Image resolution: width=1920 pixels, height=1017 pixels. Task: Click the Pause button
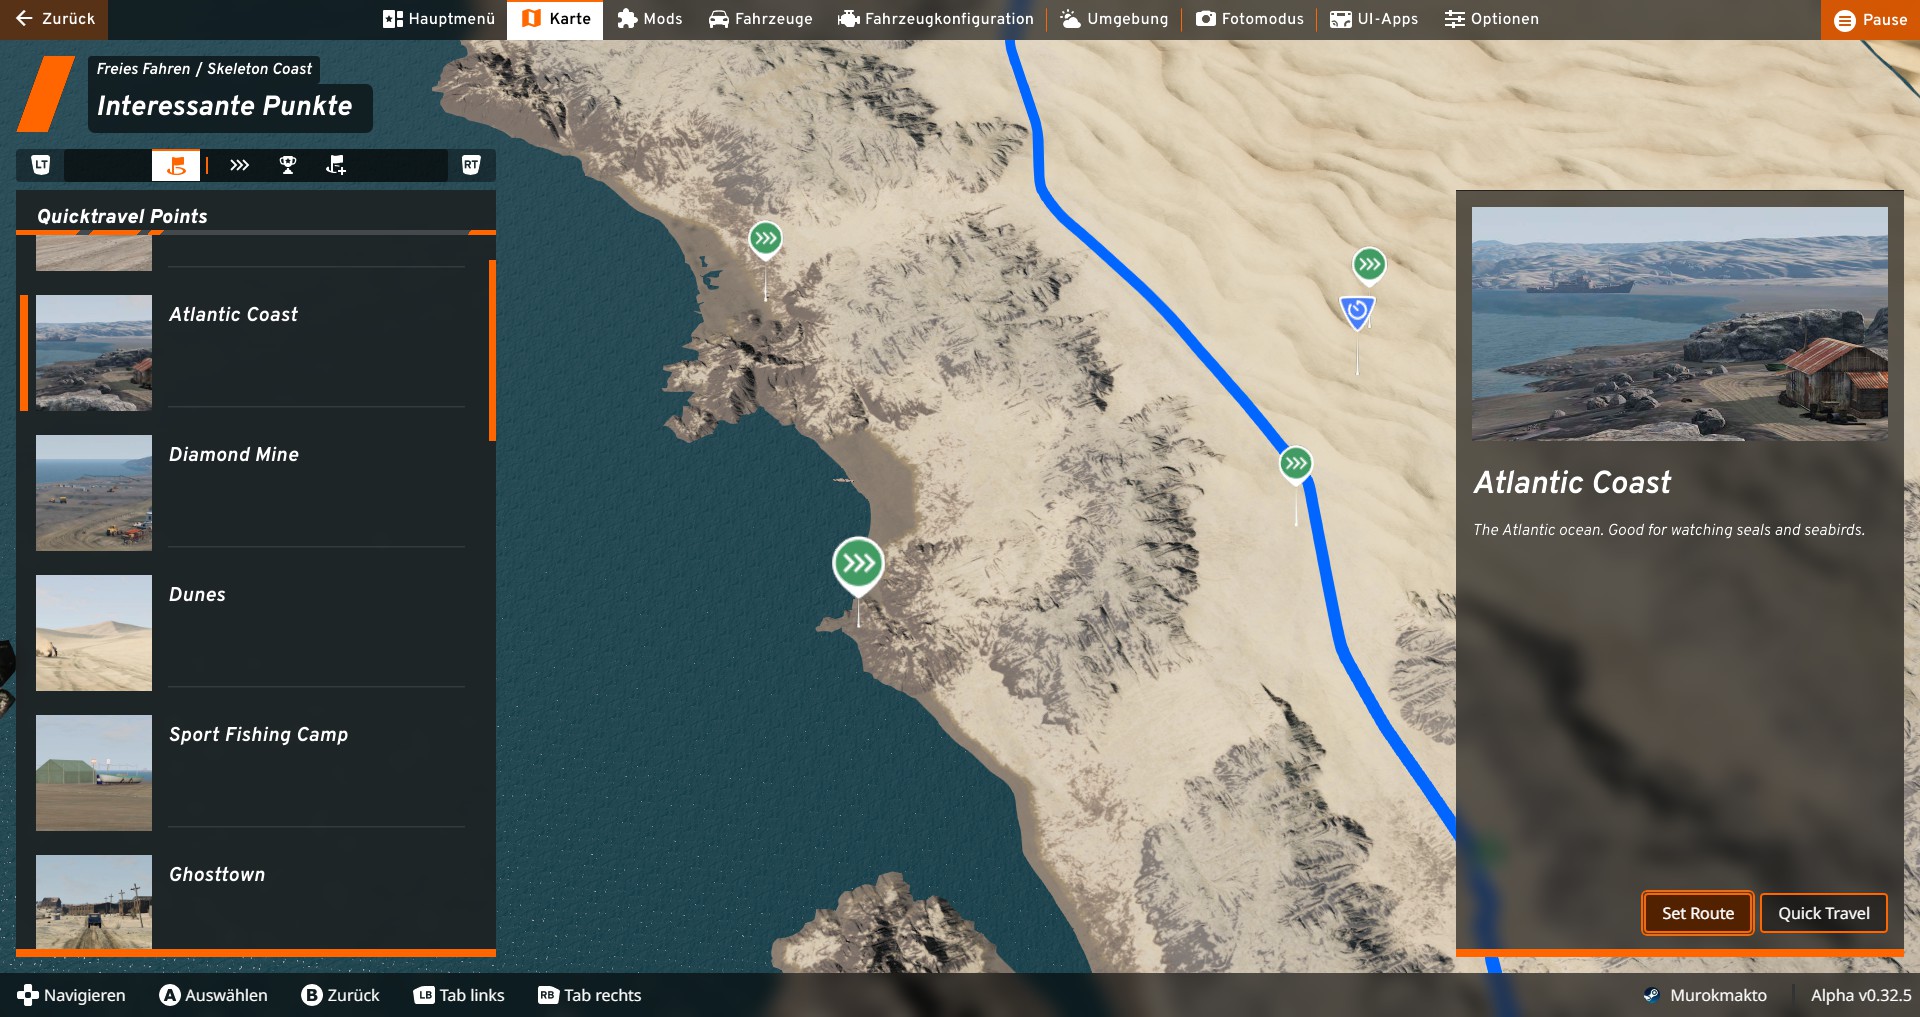click(x=1870, y=20)
